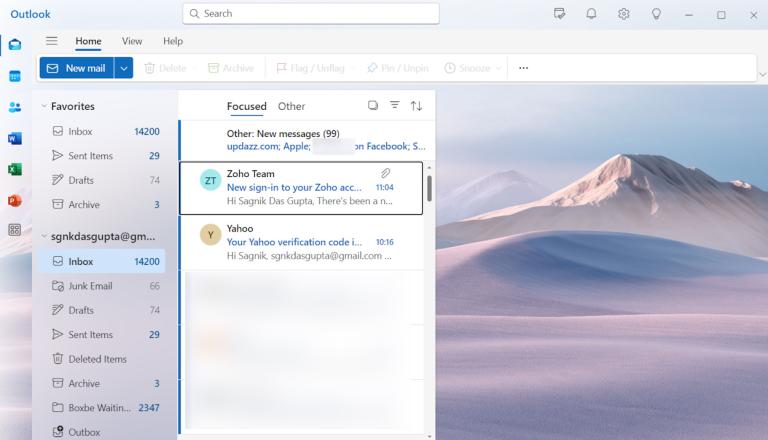Launch Word from the app sidebar
Viewport: 768px width, 440px height.
tap(15, 138)
